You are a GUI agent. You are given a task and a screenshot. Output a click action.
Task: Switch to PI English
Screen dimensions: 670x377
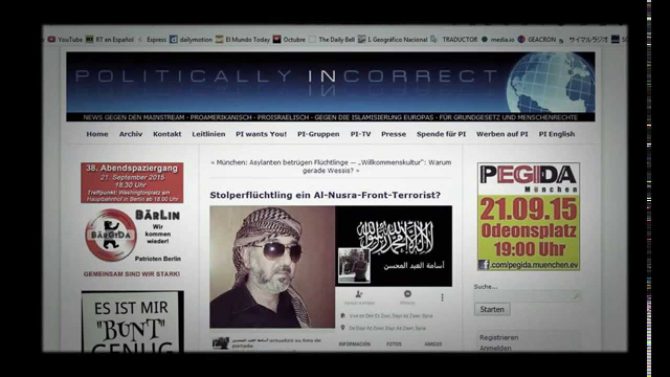[557, 134]
